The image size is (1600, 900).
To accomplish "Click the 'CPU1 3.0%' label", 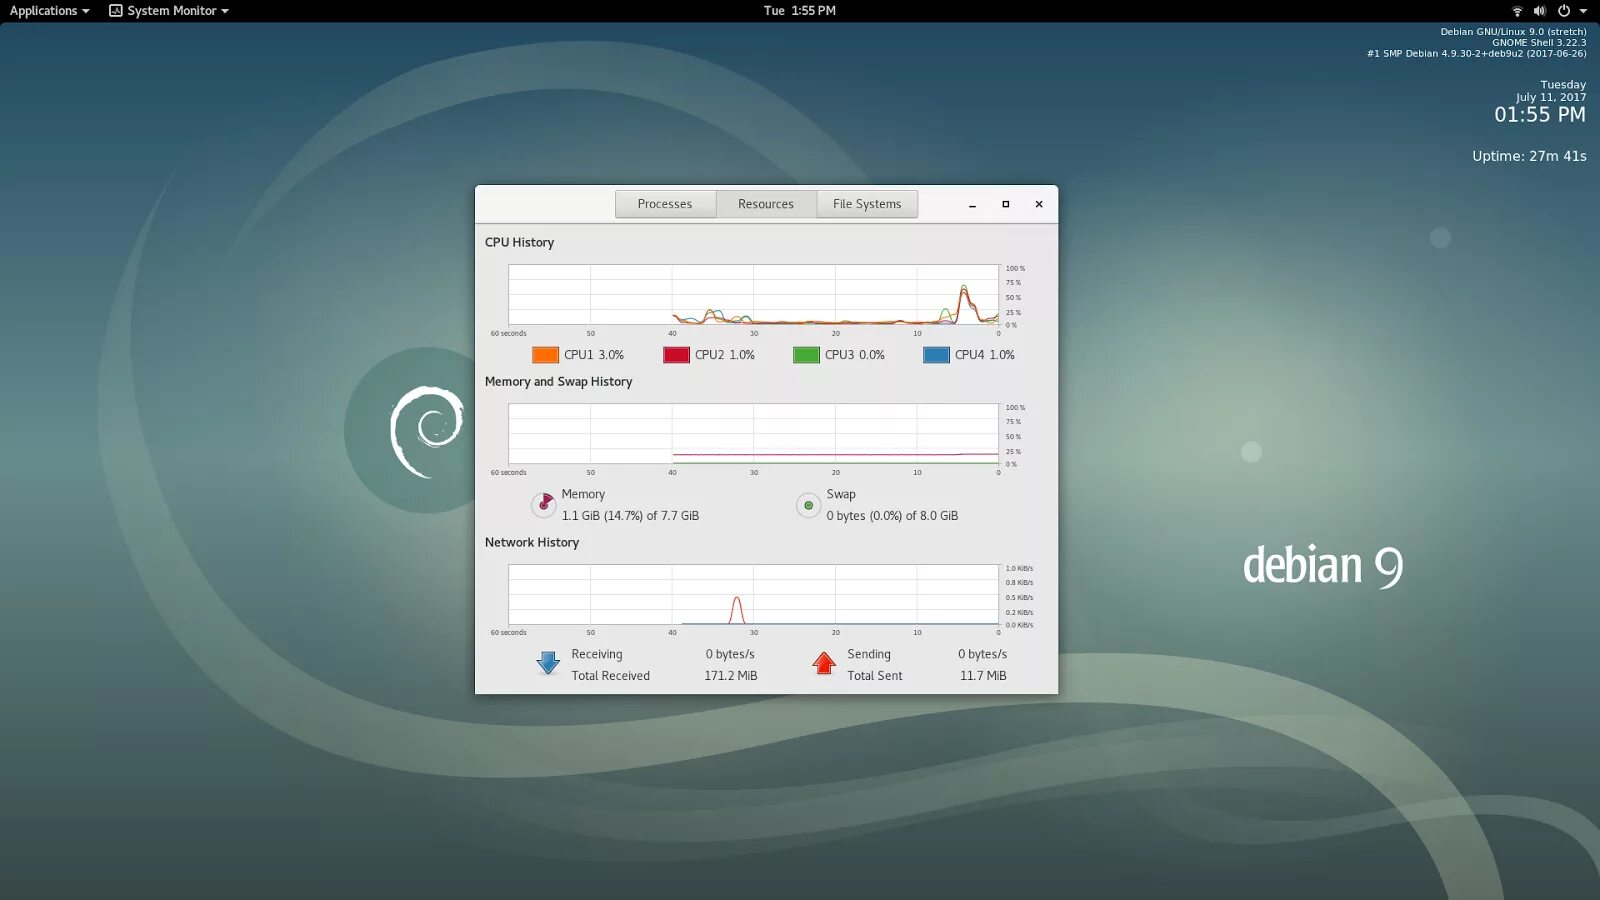I will 594,355.
